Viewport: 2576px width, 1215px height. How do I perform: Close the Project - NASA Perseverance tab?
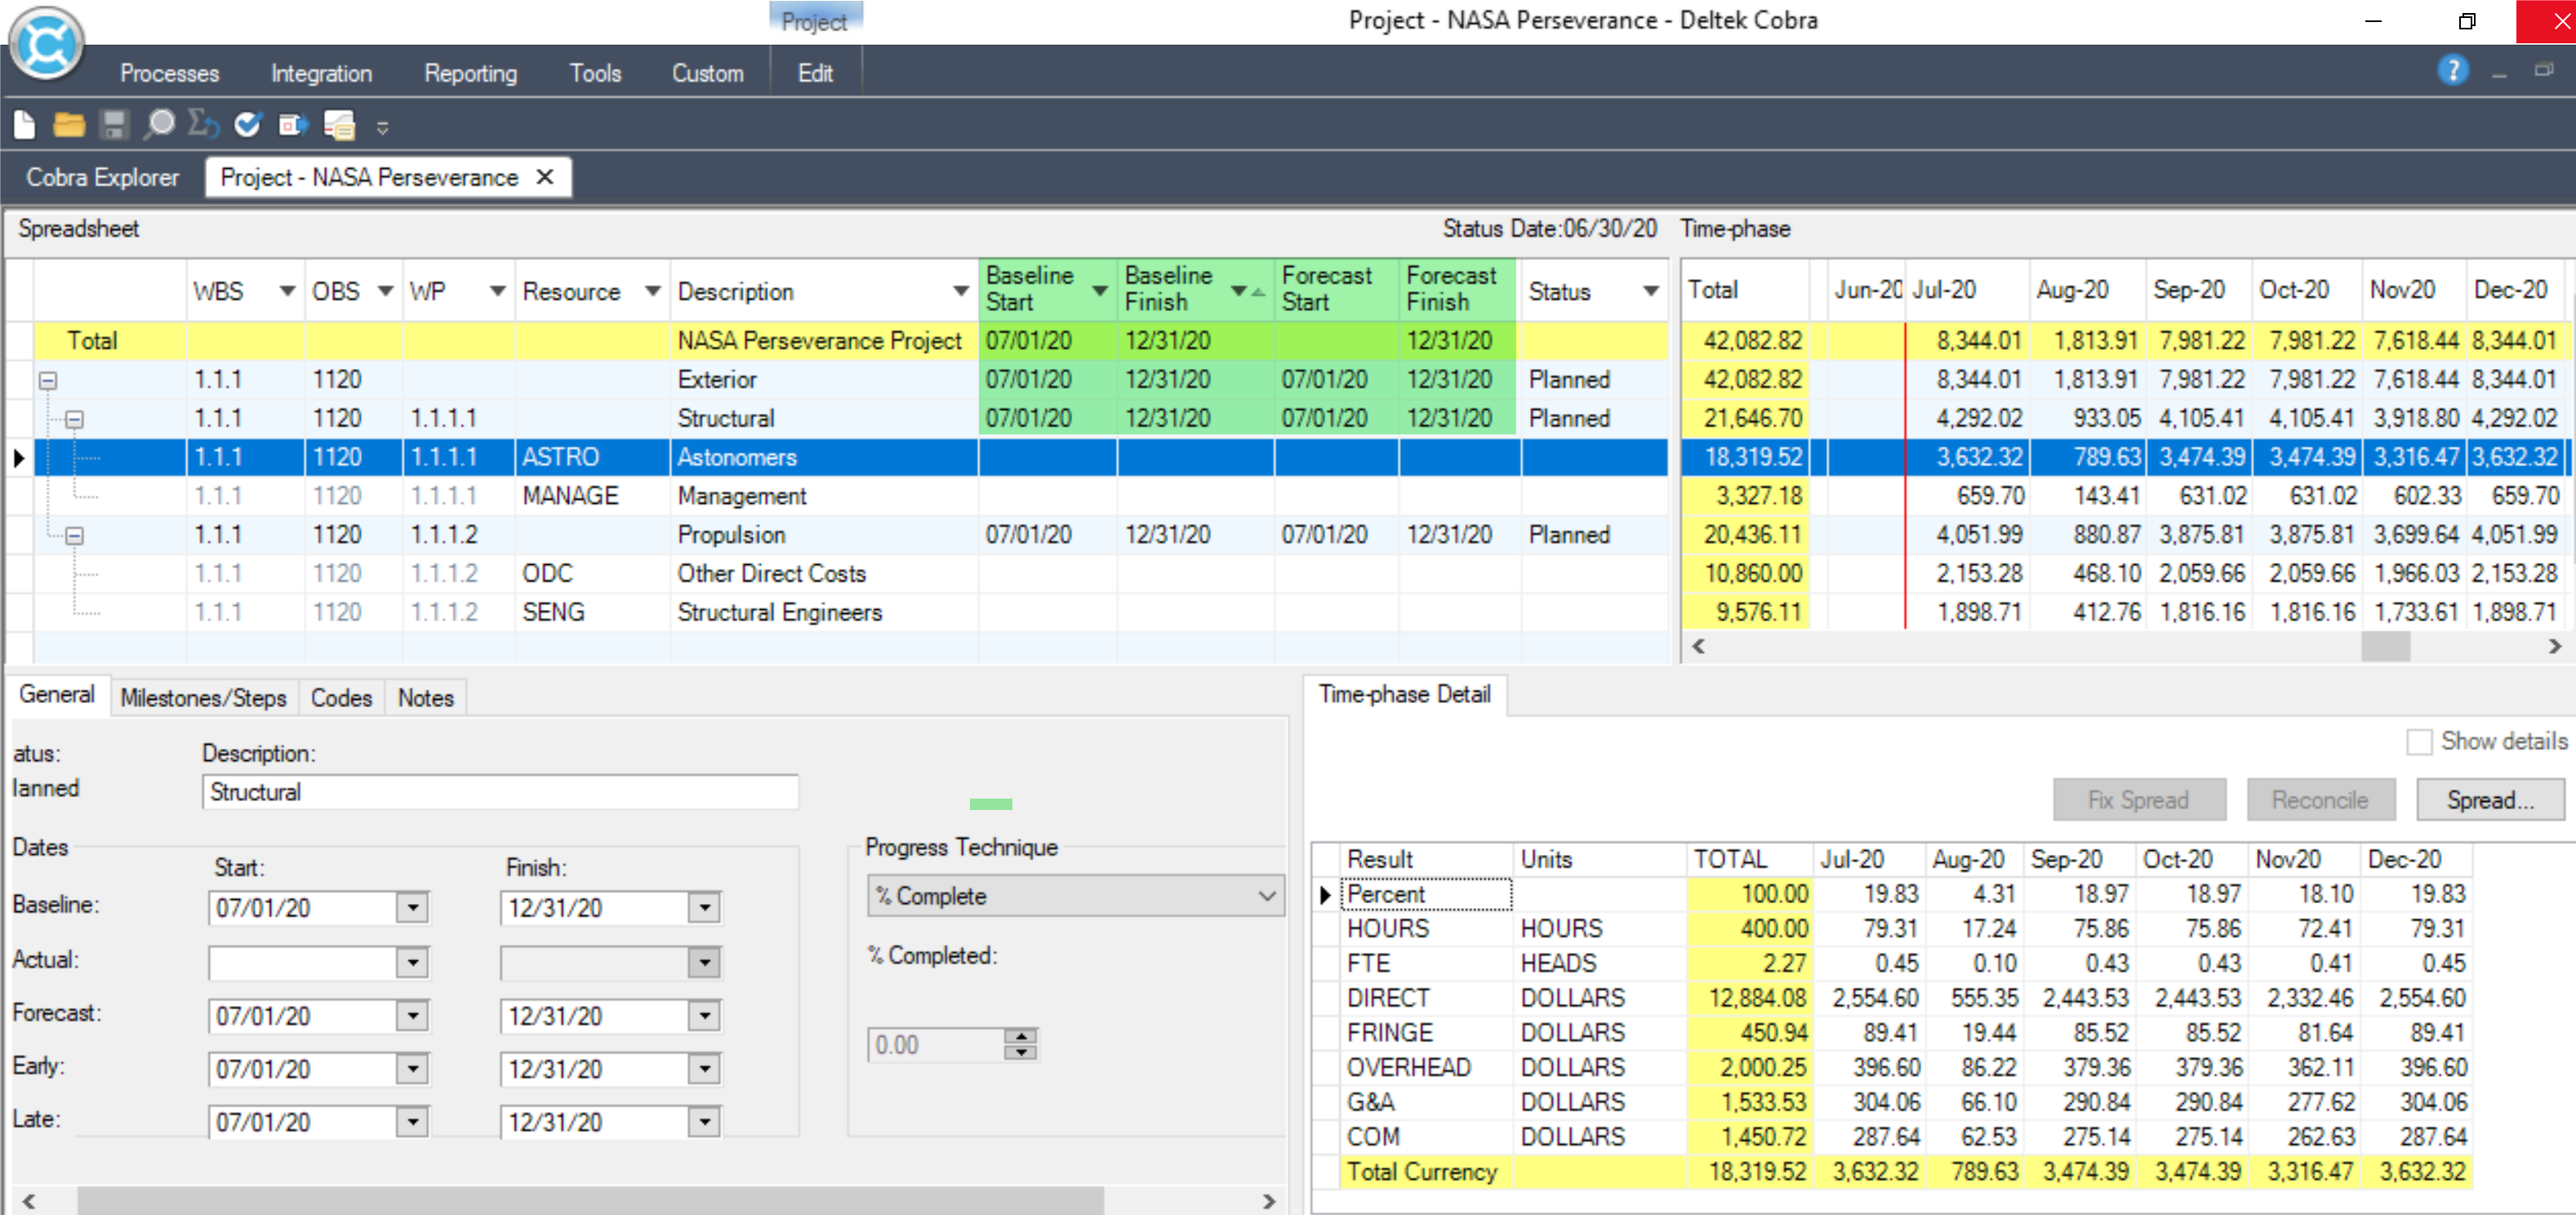coord(545,177)
